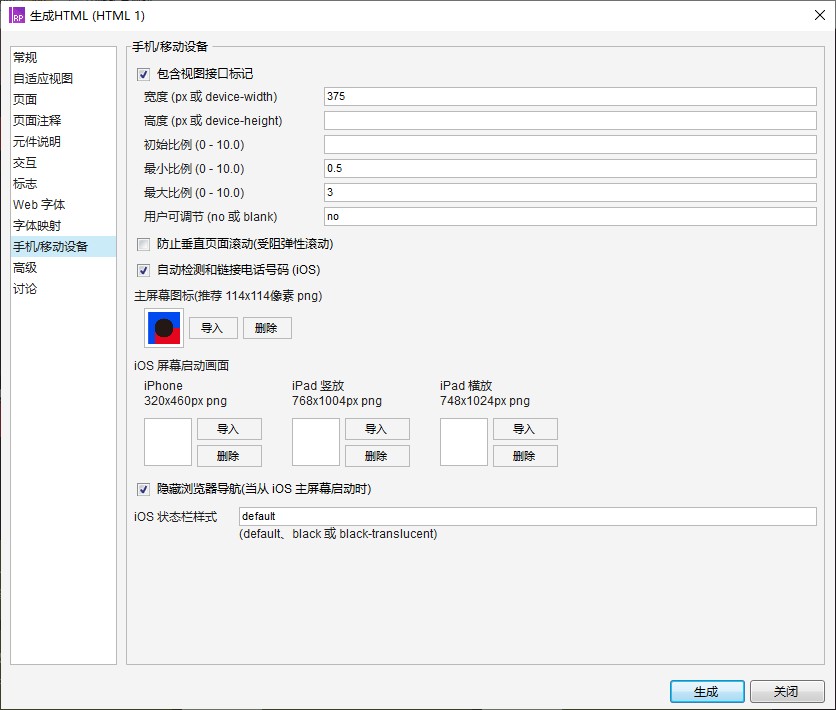Enable 防止垂直页面滚动 checkbox
This screenshot has height=710, width=836.
(143, 244)
